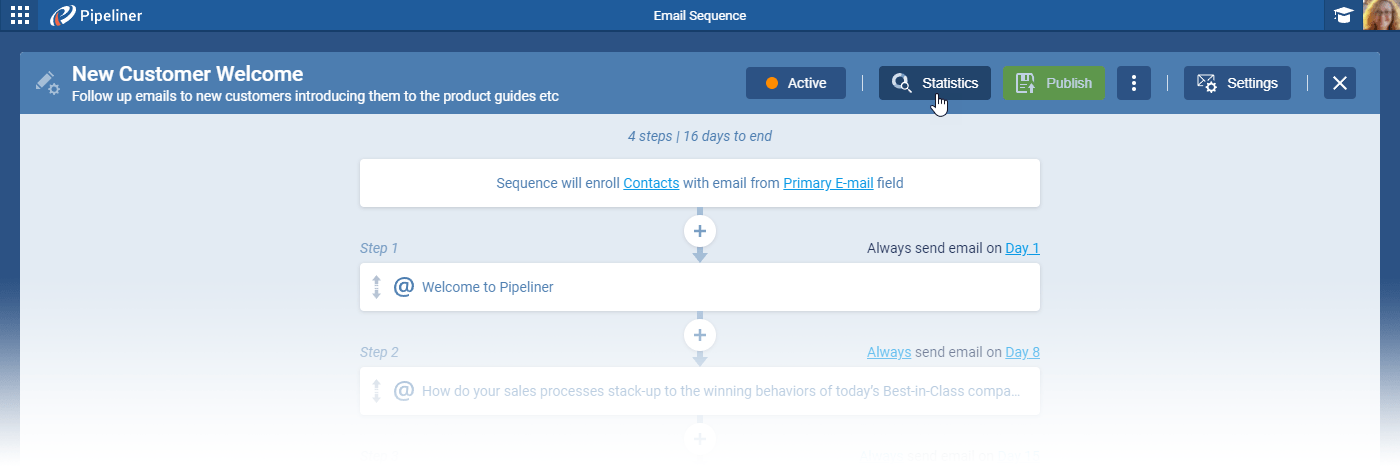The height and width of the screenshot is (466, 1400).
Task: Add a step before Step 1
Action: pyautogui.click(x=700, y=231)
